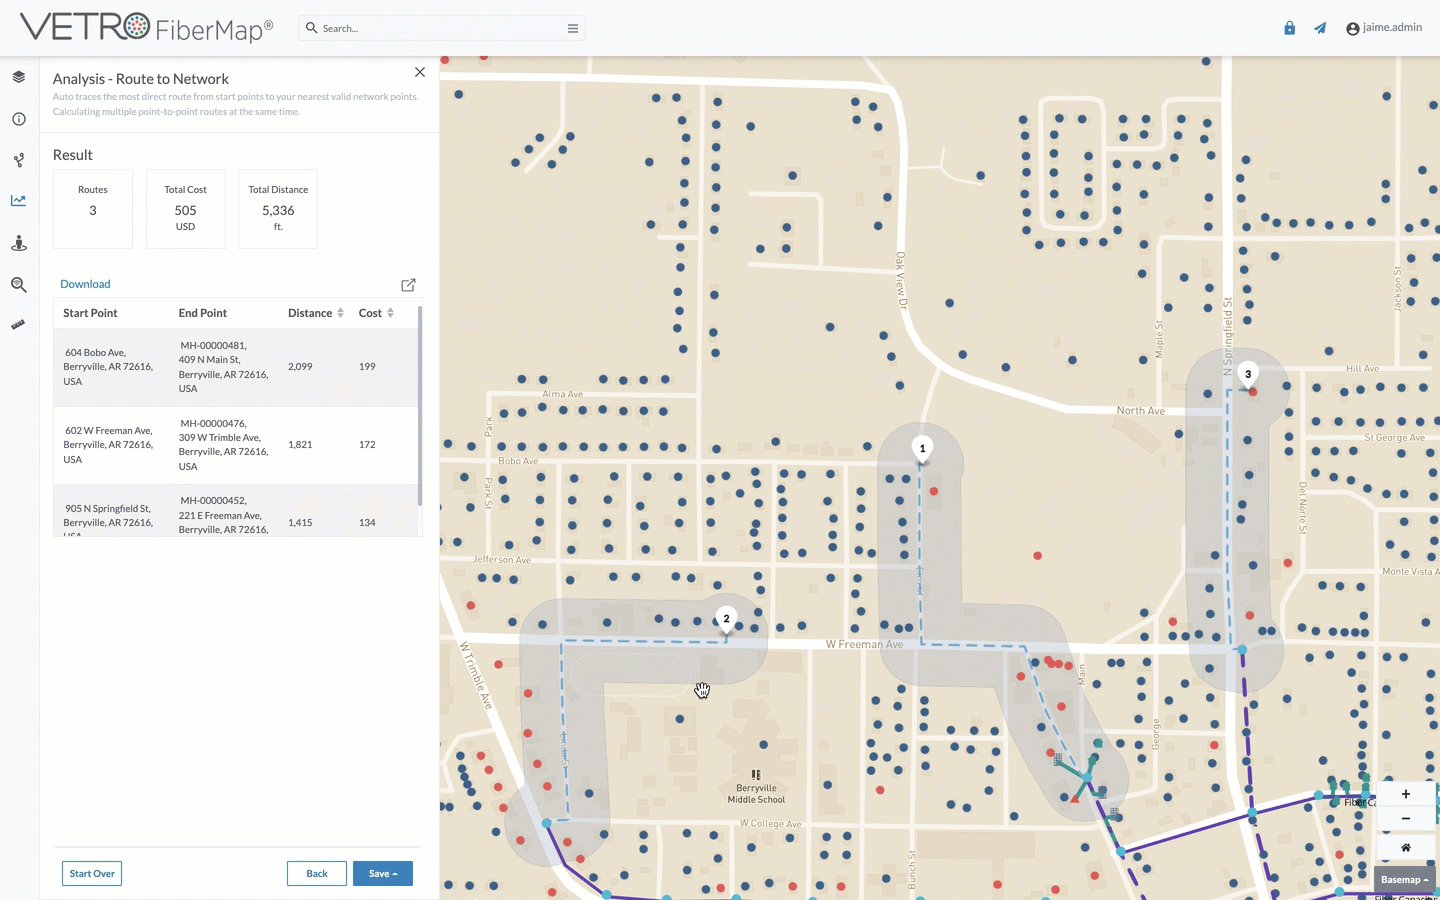Toggle the map lock icon
1440x900 pixels.
[x=1289, y=27]
